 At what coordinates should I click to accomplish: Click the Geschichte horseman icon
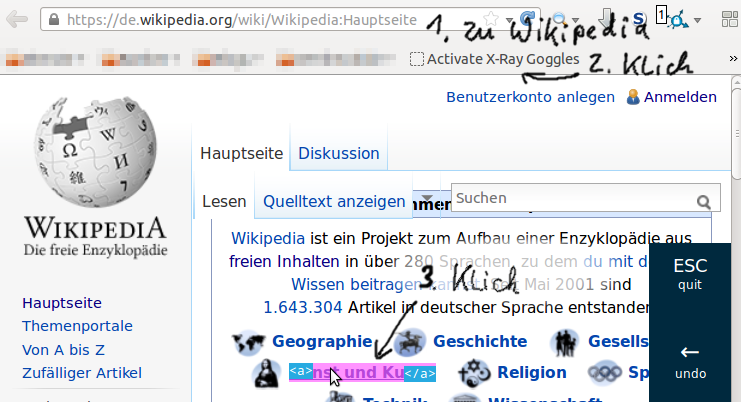coord(410,342)
